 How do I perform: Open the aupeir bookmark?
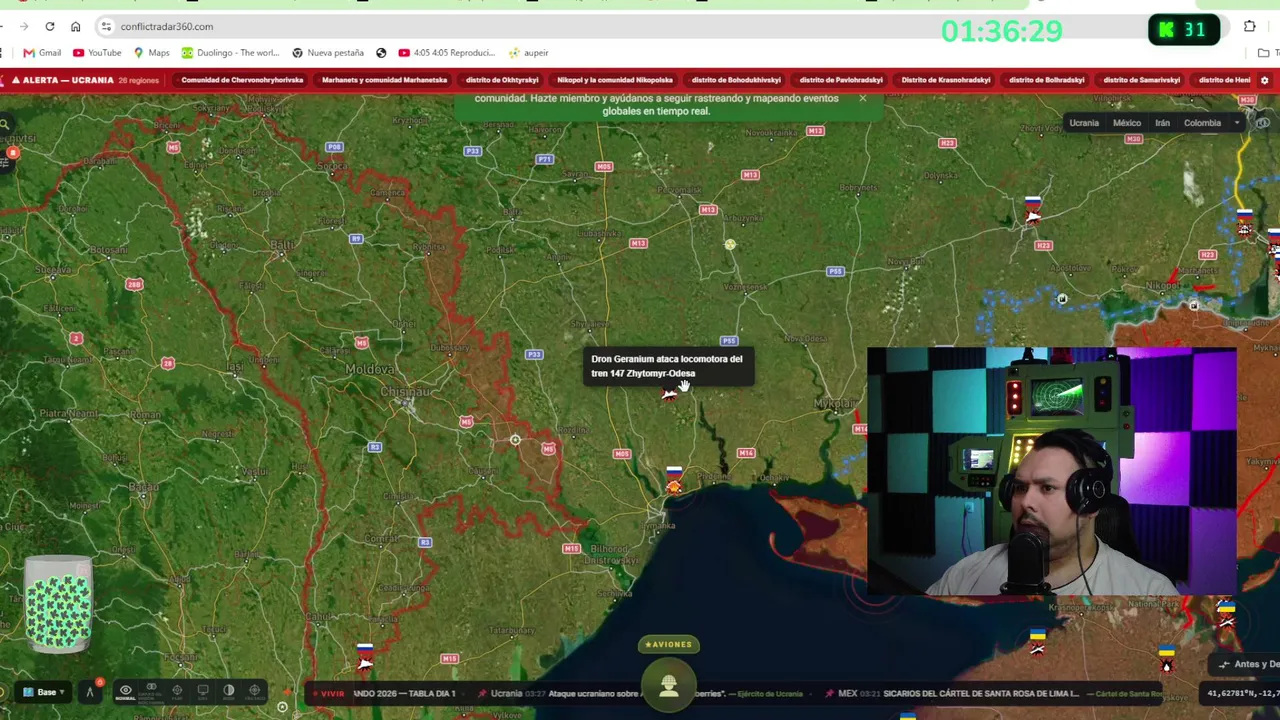point(528,53)
